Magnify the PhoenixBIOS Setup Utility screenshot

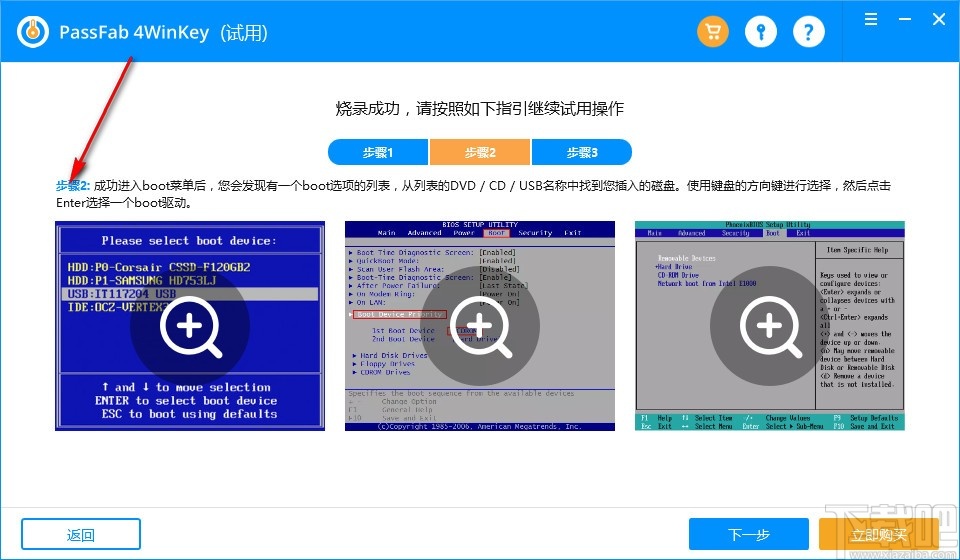pos(770,326)
